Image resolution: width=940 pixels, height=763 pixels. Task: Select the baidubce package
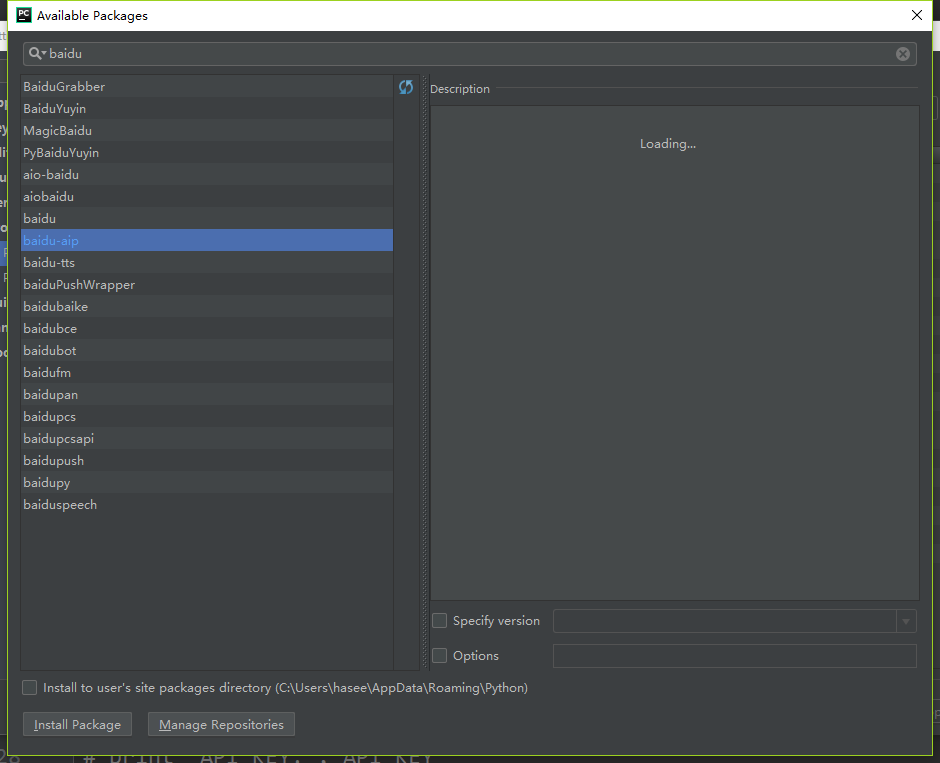click(x=207, y=328)
